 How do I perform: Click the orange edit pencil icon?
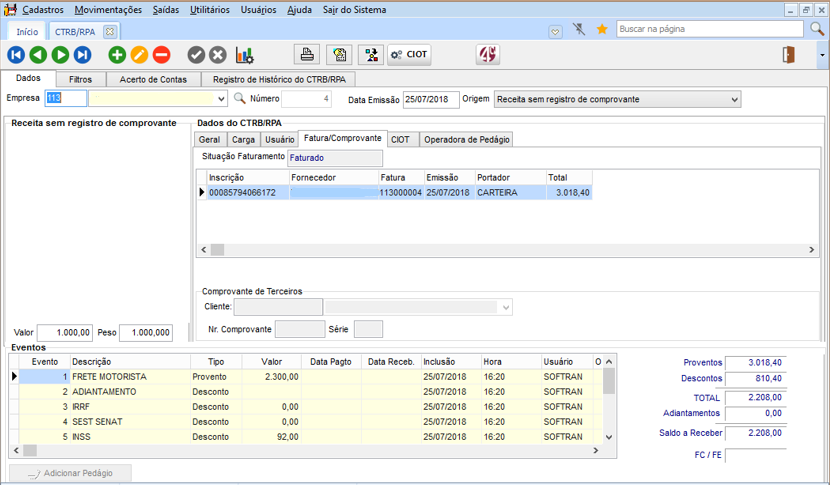(x=139, y=55)
